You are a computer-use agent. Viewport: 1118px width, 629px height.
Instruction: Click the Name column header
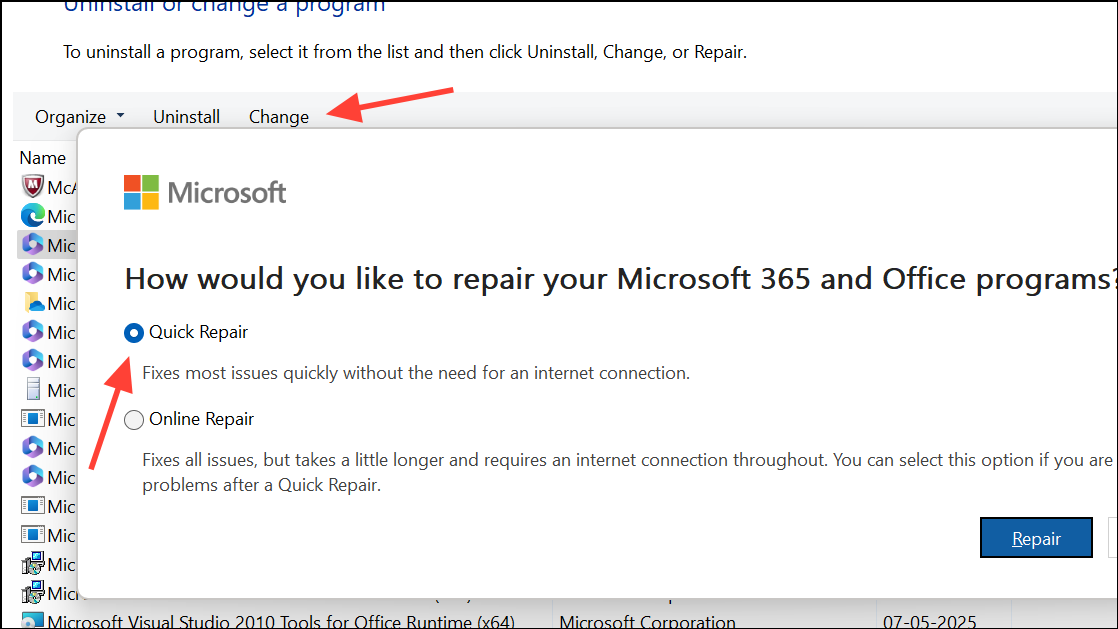tap(43, 158)
